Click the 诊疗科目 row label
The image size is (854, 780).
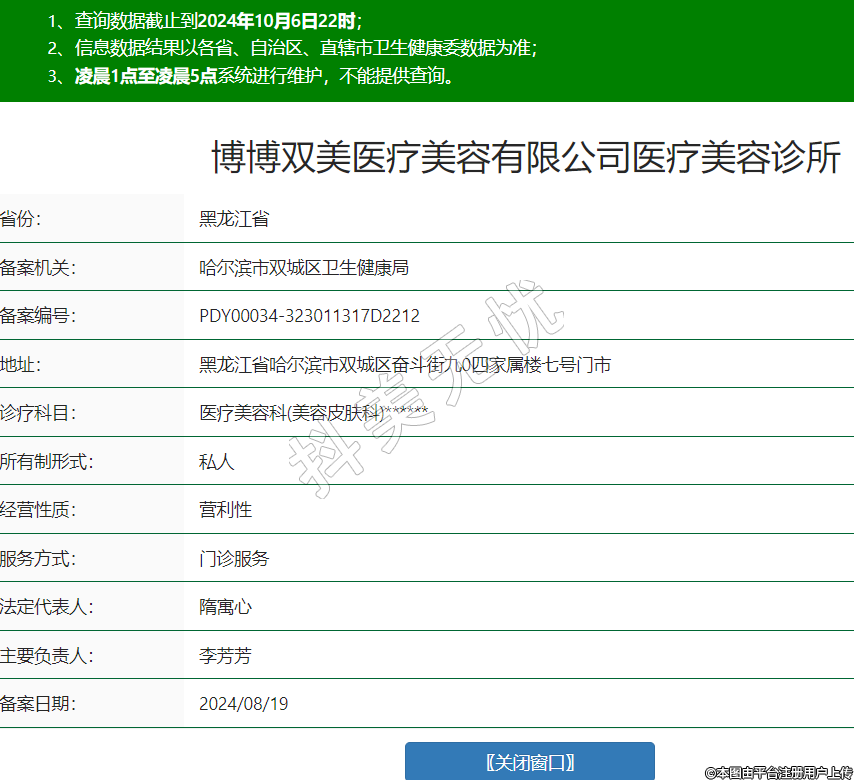(39, 413)
